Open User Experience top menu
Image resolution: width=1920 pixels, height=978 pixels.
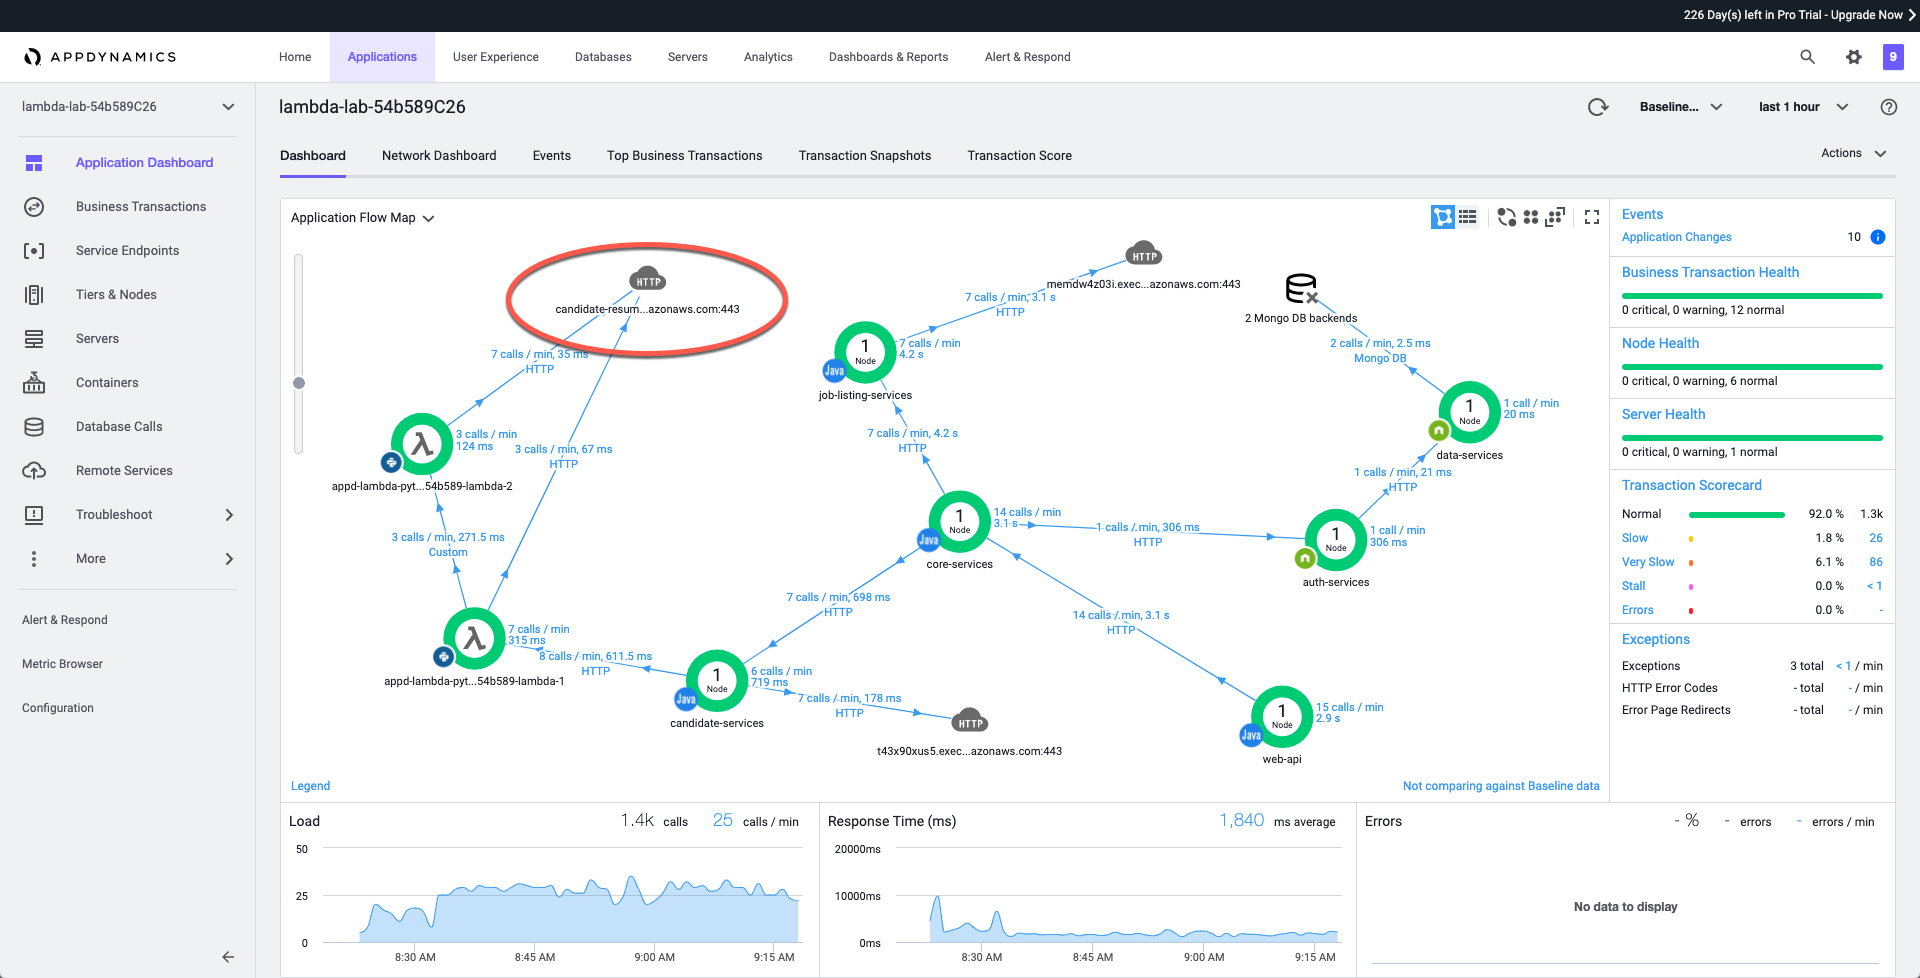pyautogui.click(x=496, y=57)
